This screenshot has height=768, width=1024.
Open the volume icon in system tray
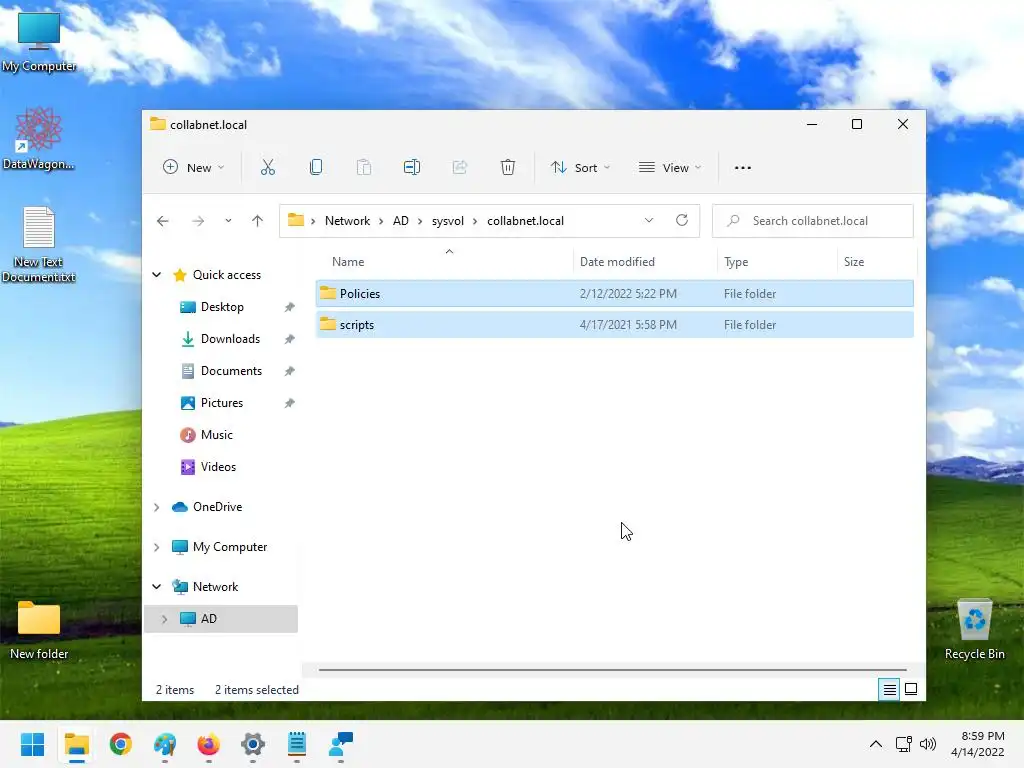point(927,744)
